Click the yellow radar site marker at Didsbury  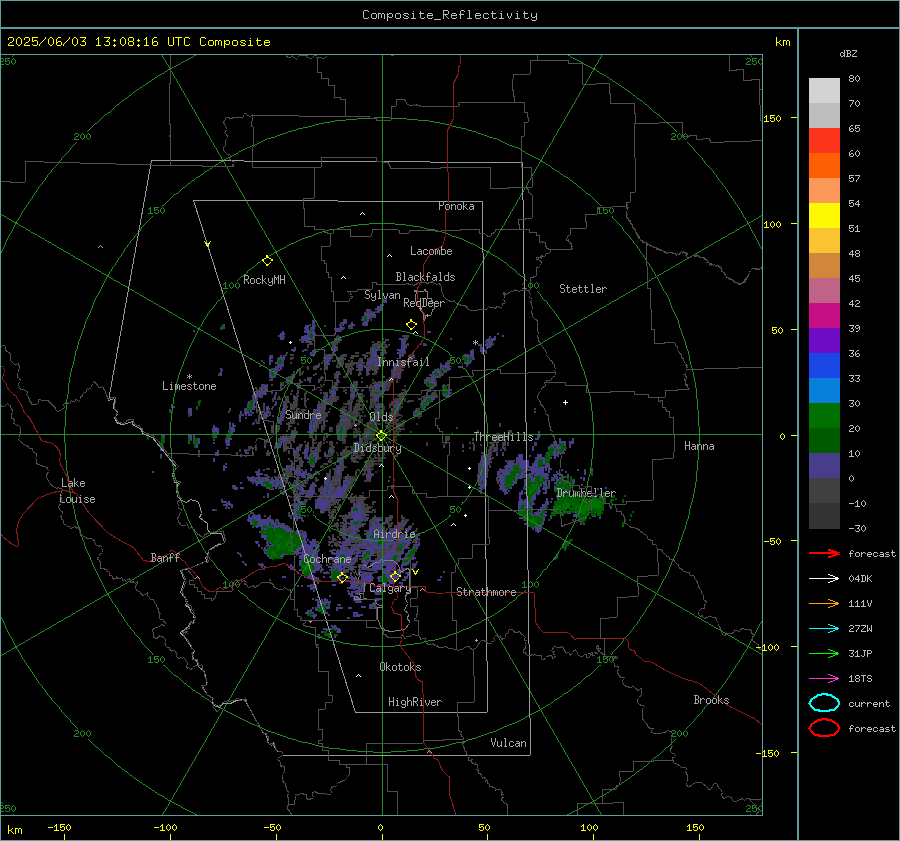tap(381, 436)
